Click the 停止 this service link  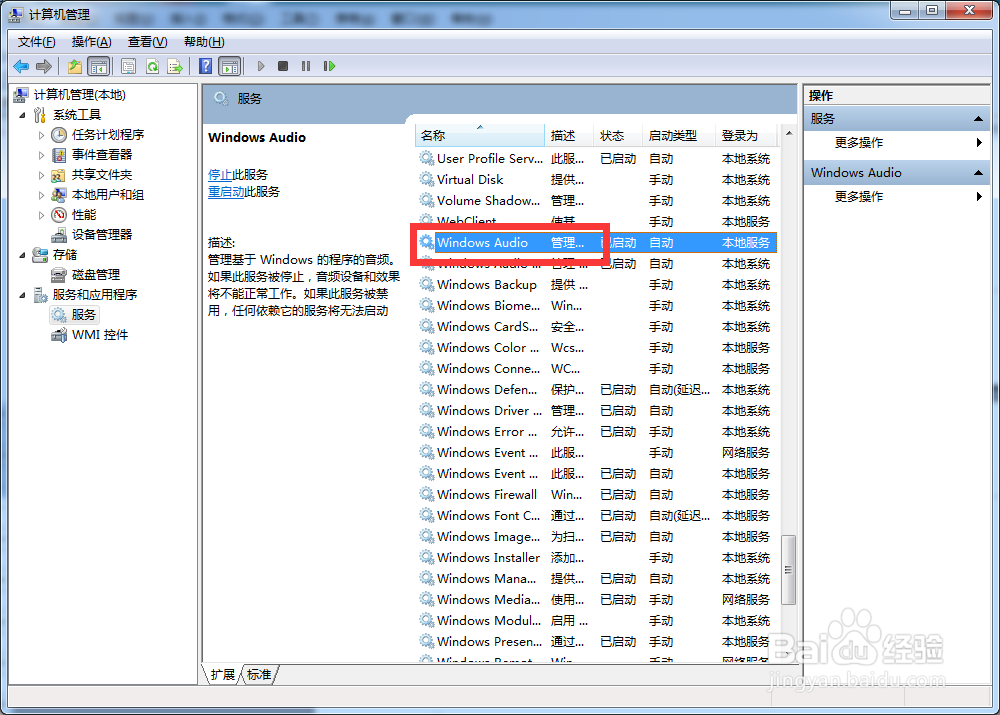click(x=220, y=175)
